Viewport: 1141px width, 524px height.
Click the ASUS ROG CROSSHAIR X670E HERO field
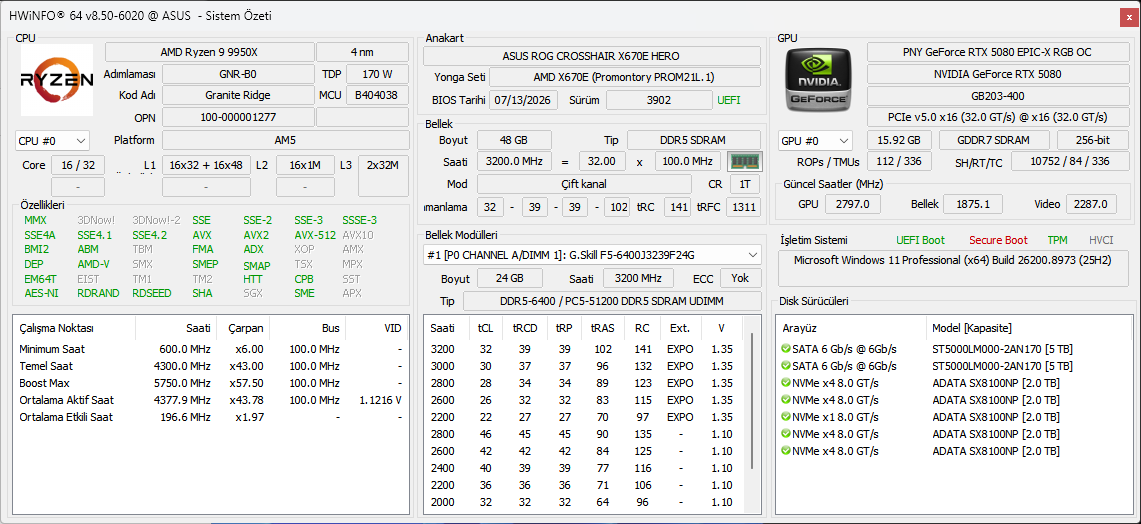(592, 56)
